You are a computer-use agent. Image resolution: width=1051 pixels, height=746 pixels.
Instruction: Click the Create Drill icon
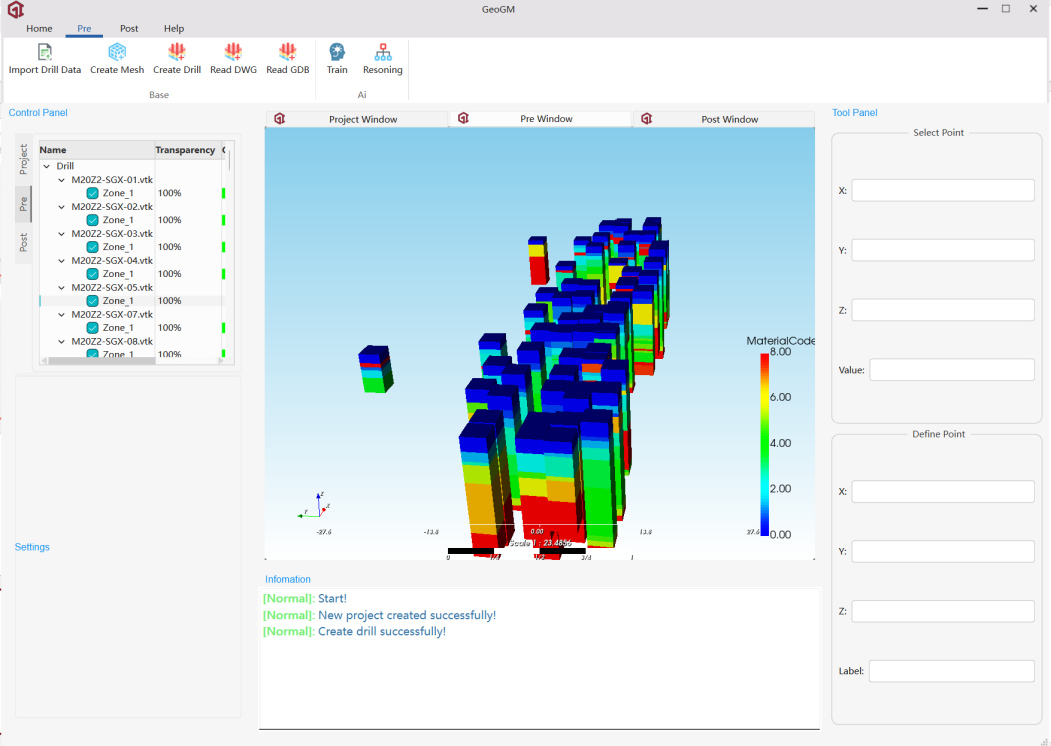177,53
